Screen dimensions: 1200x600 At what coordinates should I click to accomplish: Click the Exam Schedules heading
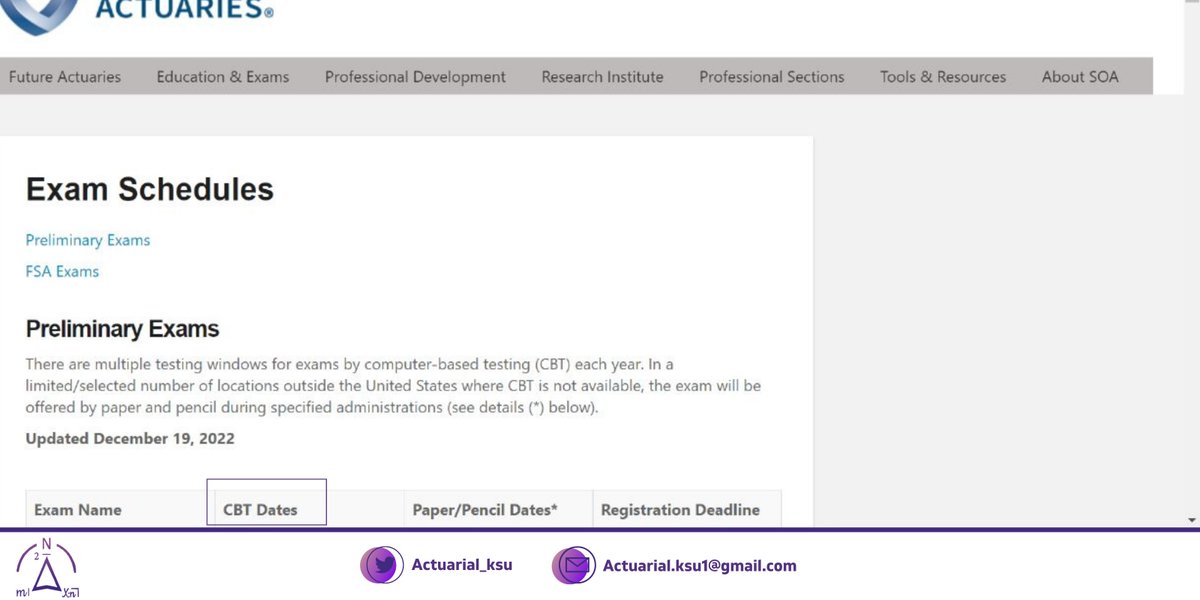click(x=150, y=189)
